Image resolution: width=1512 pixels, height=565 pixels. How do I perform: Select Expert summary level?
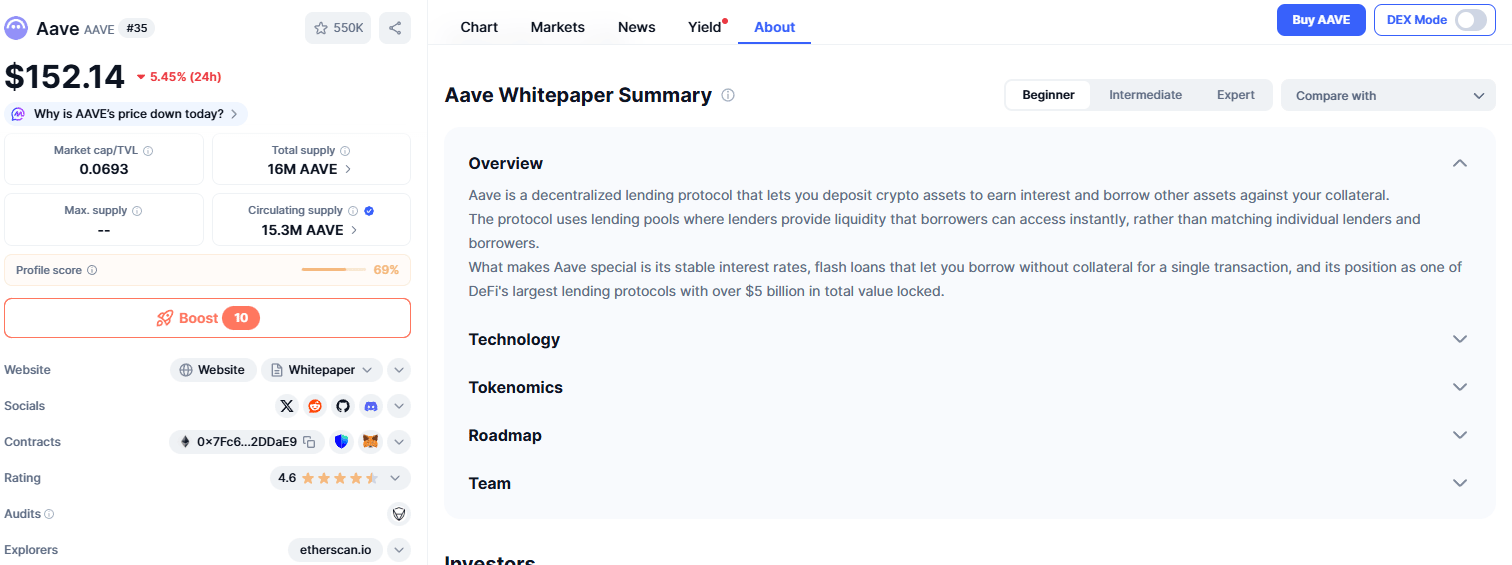(1235, 95)
